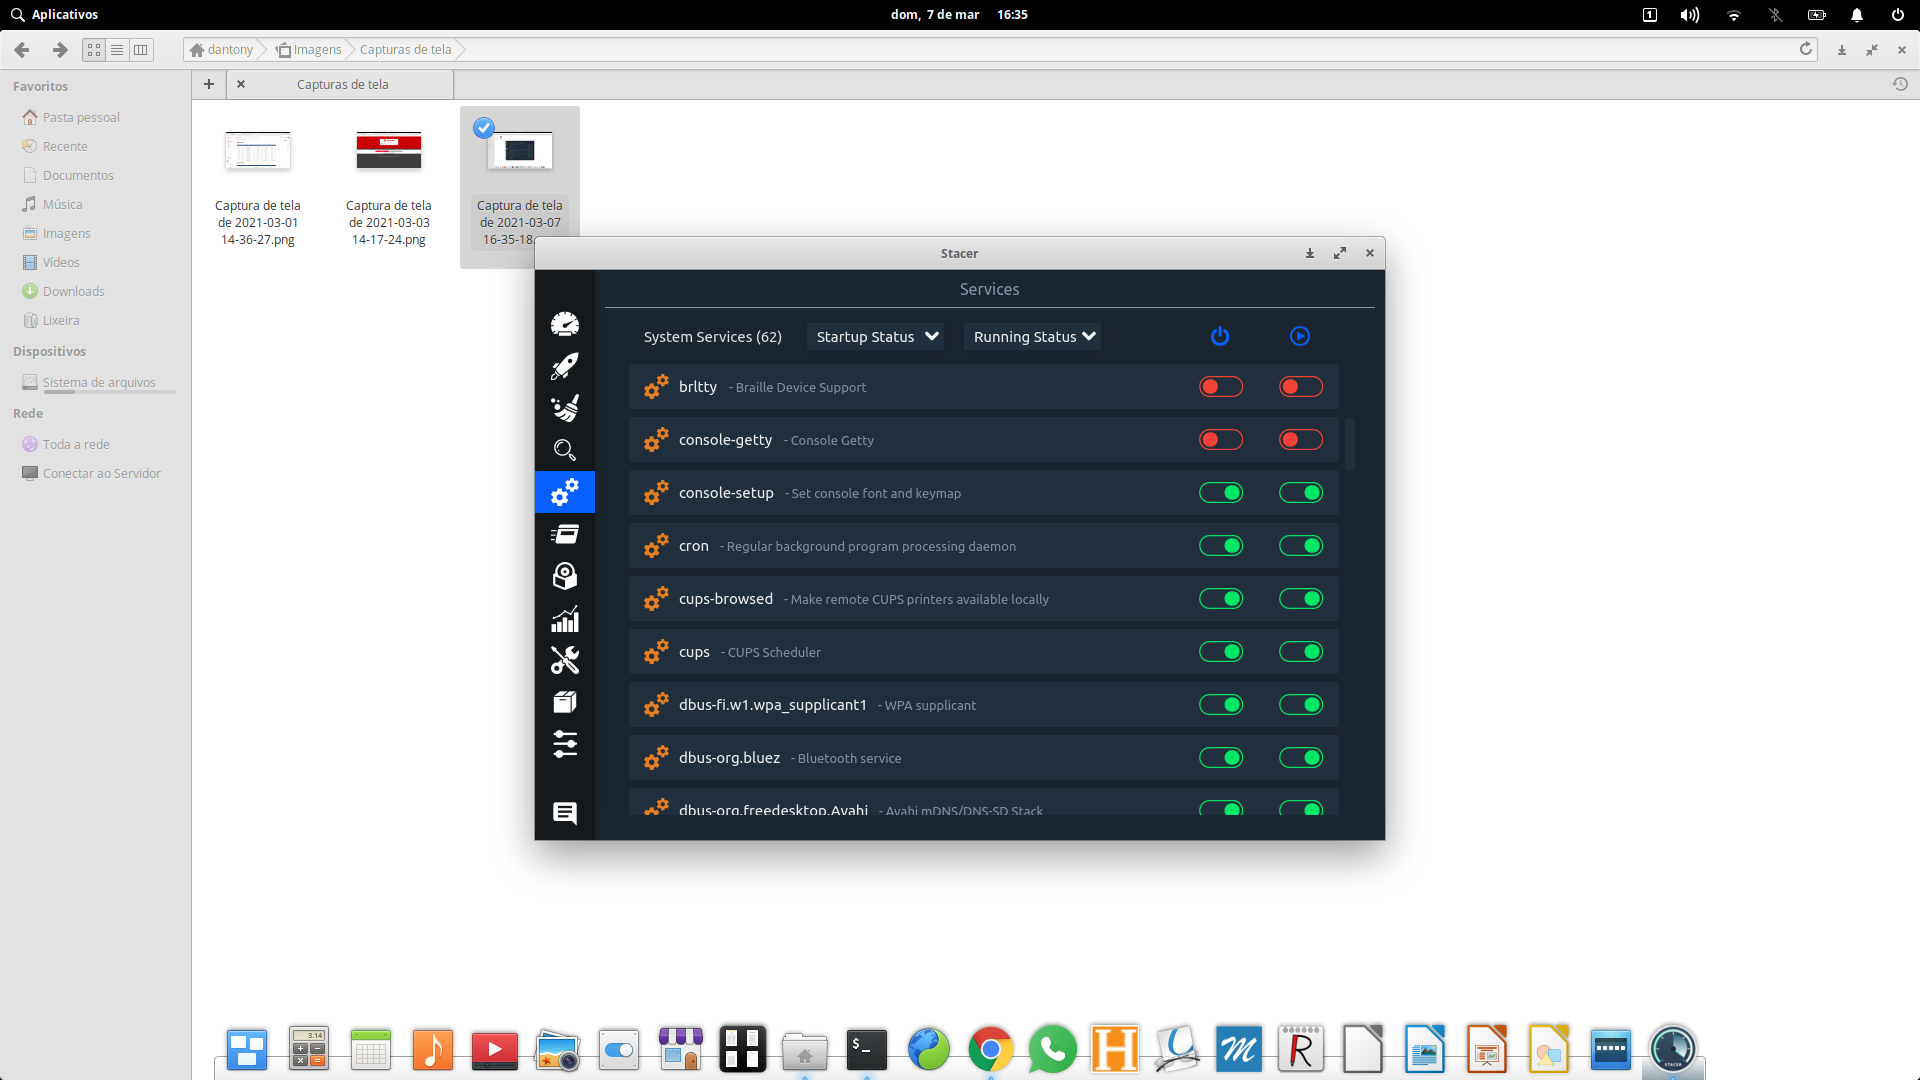The width and height of the screenshot is (1920, 1080).
Task: Disable startup toggle for console-setup
Action: (x=1221, y=493)
